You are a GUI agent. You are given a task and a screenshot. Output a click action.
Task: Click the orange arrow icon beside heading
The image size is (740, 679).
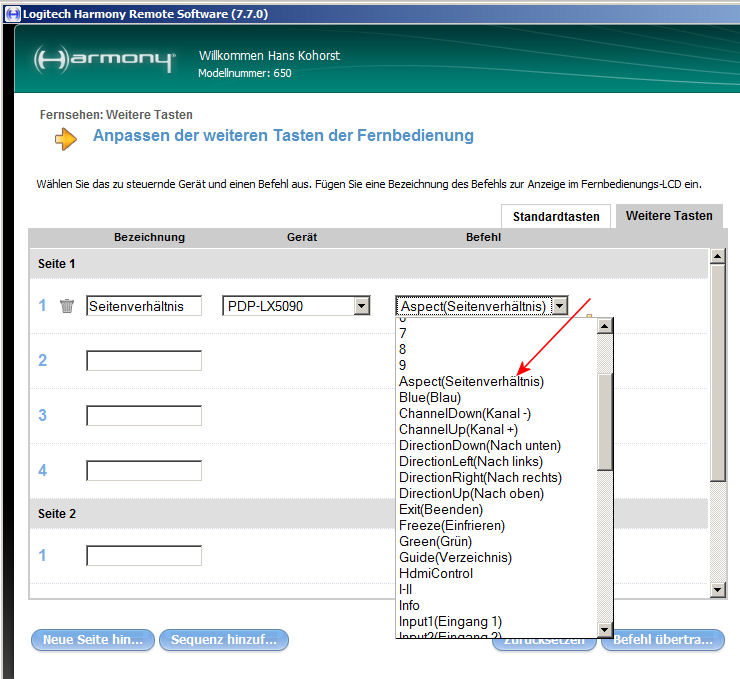coord(65,139)
